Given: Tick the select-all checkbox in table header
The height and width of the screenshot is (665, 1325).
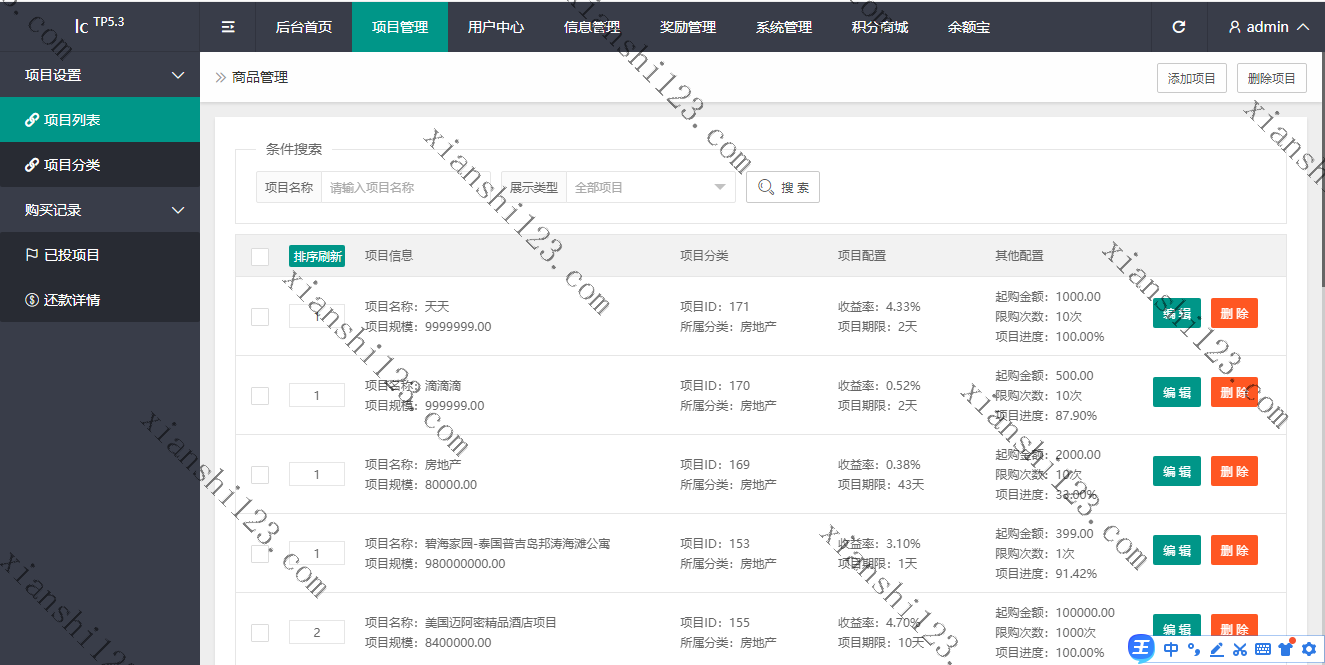Looking at the screenshot, I should coord(260,257).
